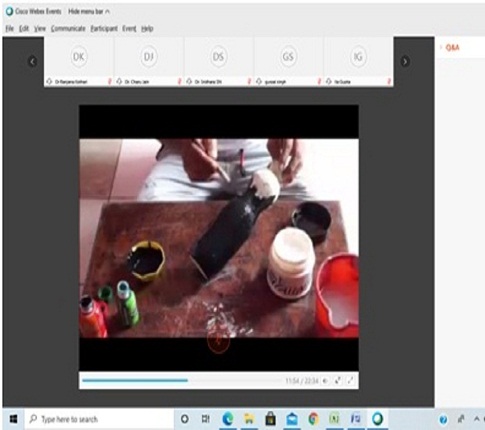Click the video fullscreen arrows icon
Viewport: 485px width, 430px height.
(x=350, y=380)
